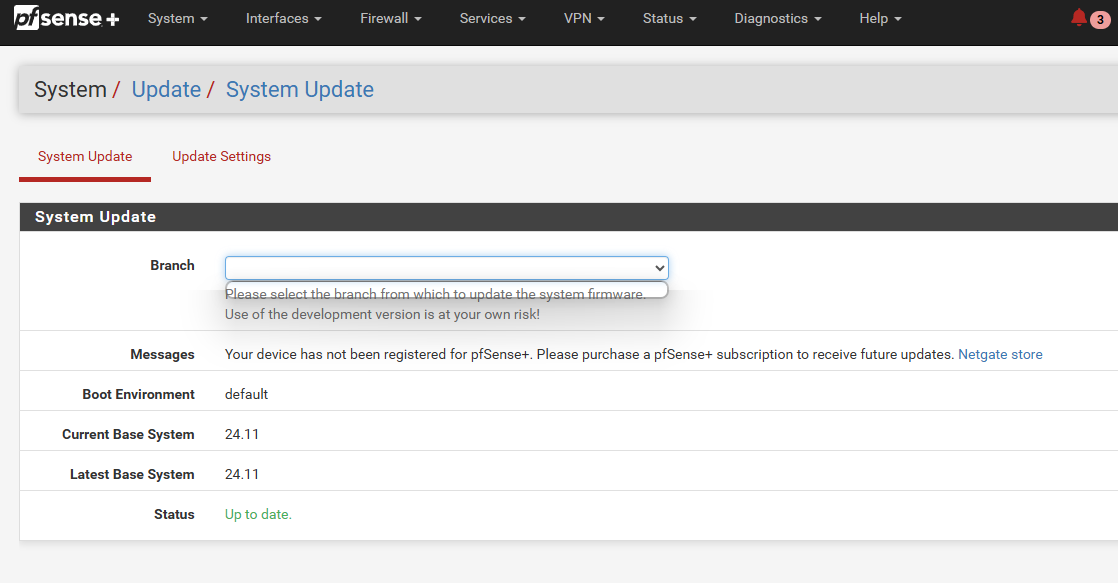Image resolution: width=1118 pixels, height=583 pixels.
Task: Click the 'System' breadcrumb text
Action: point(71,89)
